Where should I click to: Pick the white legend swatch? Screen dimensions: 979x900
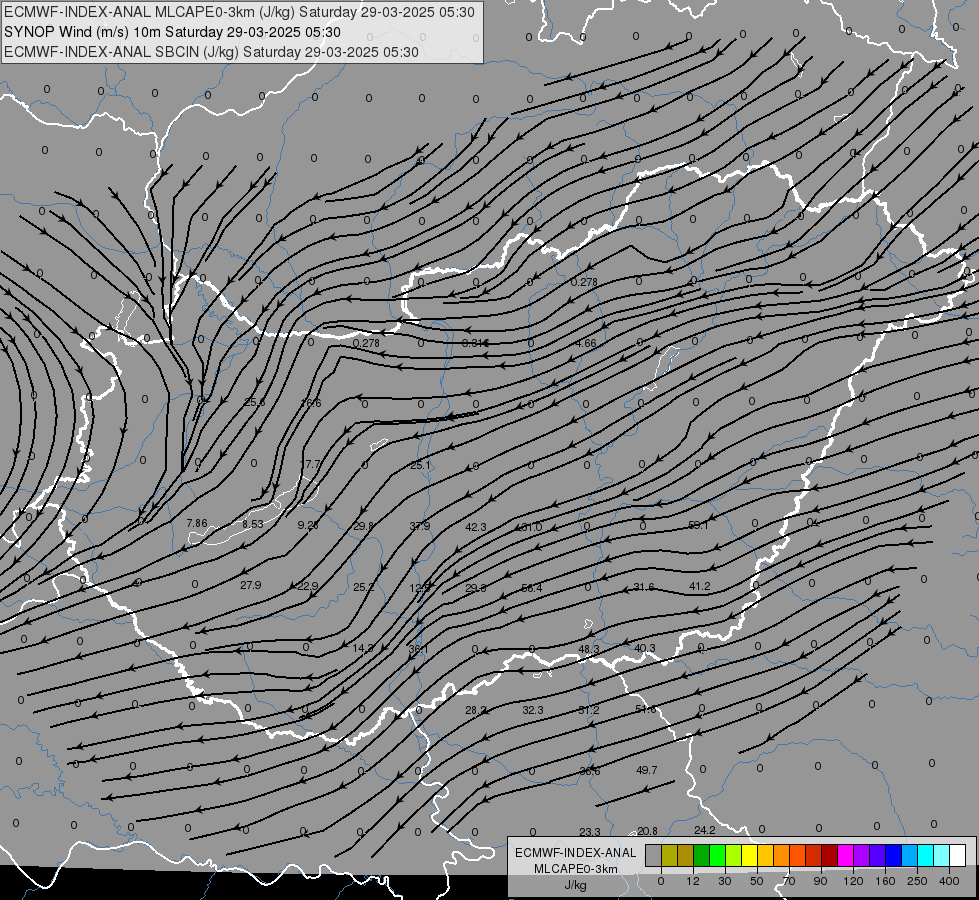click(957, 855)
